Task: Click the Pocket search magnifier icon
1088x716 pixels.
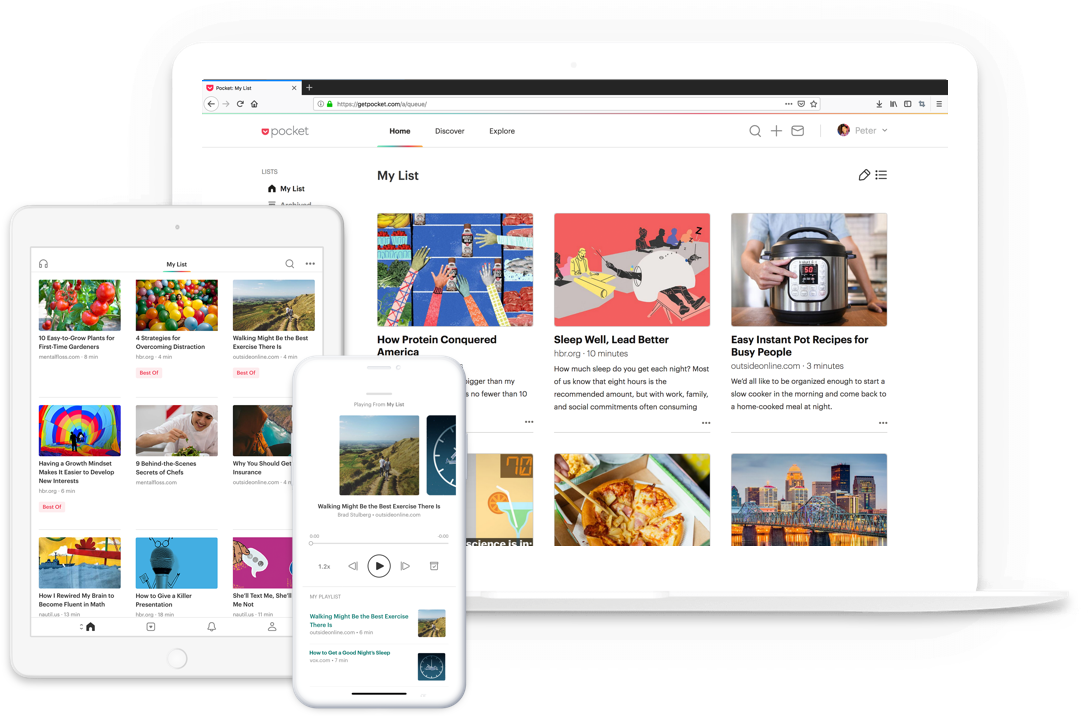Action: click(755, 131)
